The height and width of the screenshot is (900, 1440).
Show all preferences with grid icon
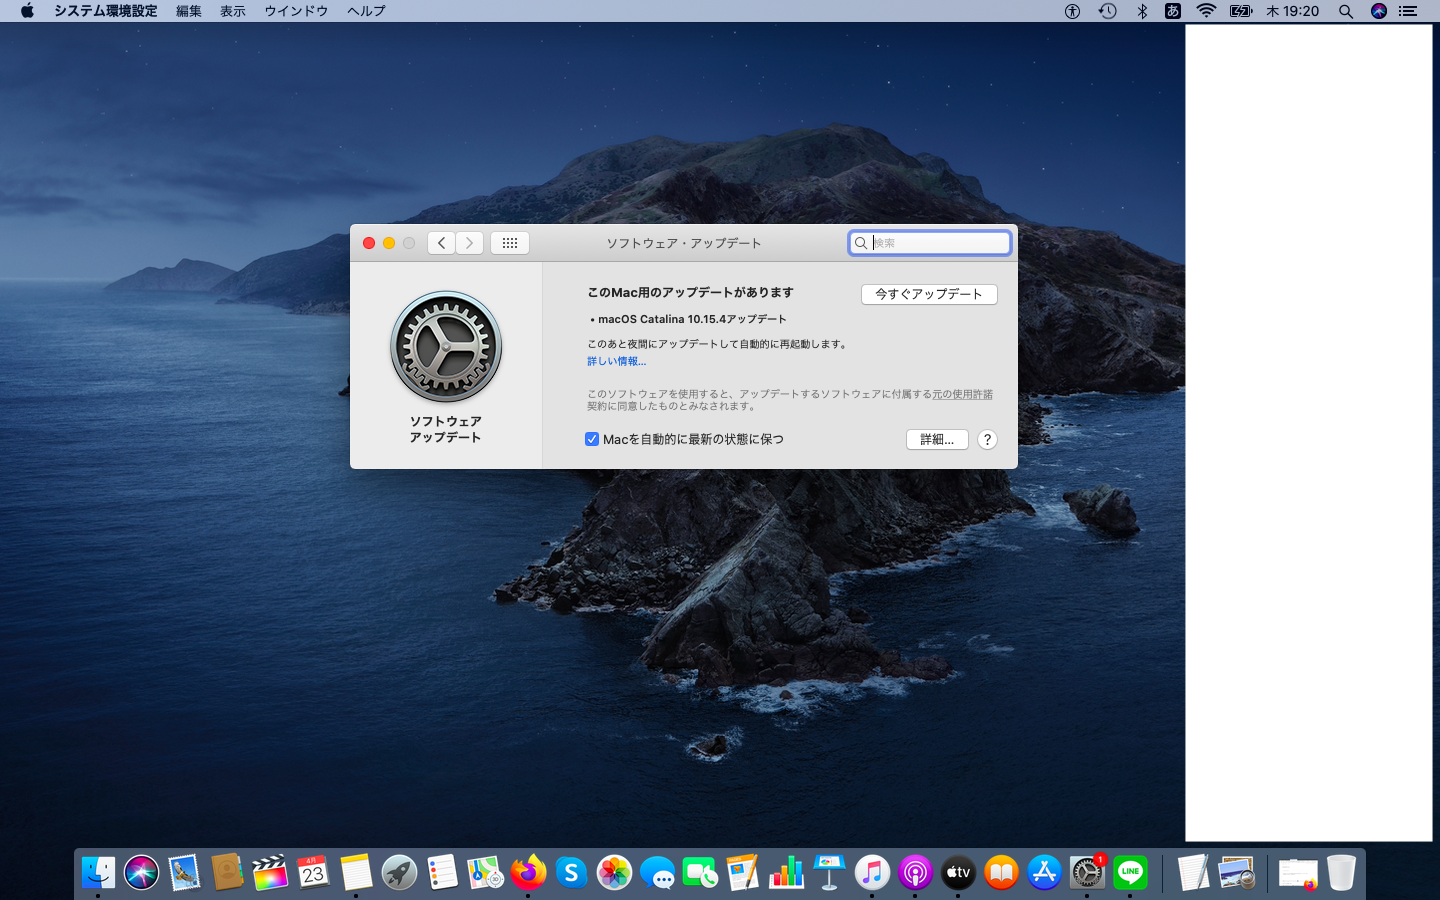509,243
